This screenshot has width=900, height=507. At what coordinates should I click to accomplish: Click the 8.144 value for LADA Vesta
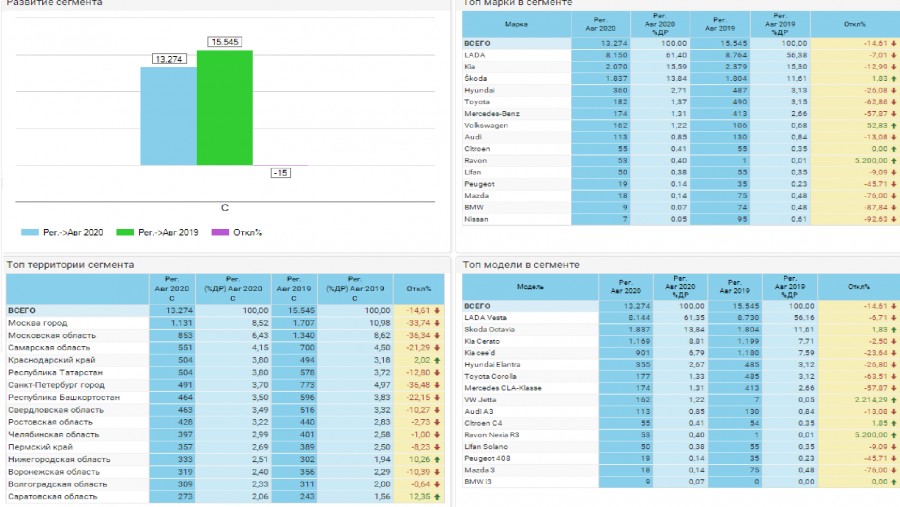pos(639,318)
